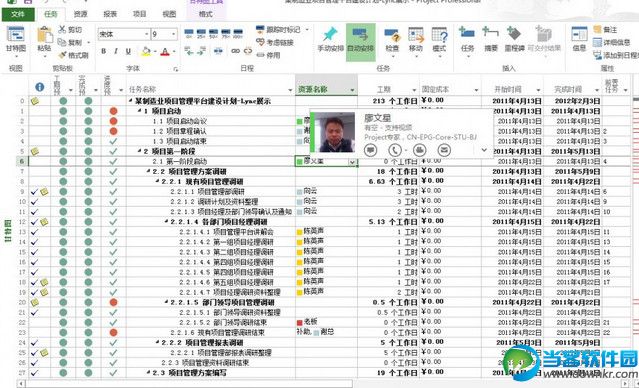This screenshot has width=639, height=388.
Task: Collapse 2.2.1.4 各部门项目经理调研 group
Action: pyautogui.click(x=166, y=222)
